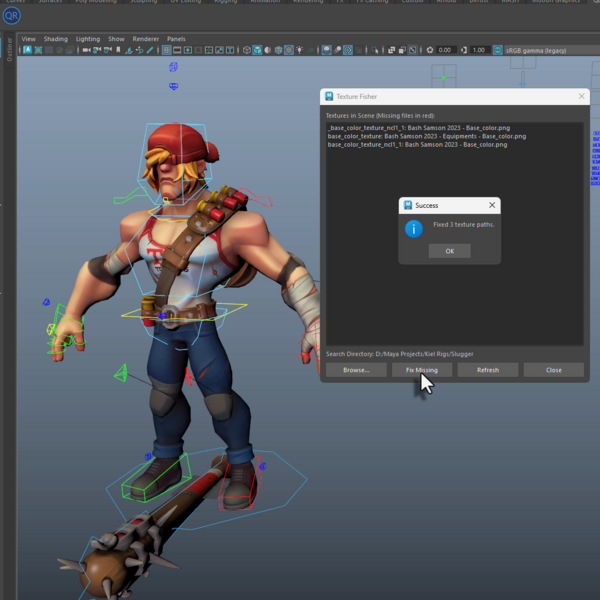Click the Exposure reset icon
600x600 pixels.
[x=430, y=50]
